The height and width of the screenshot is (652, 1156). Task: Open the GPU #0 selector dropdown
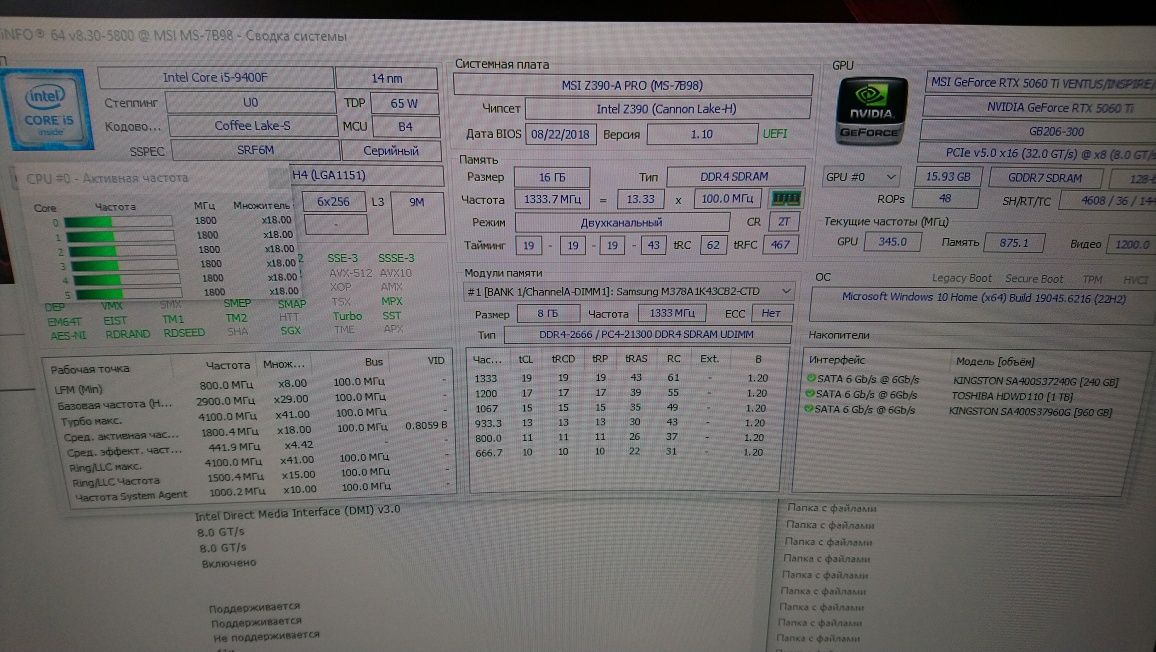click(x=860, y=177)
